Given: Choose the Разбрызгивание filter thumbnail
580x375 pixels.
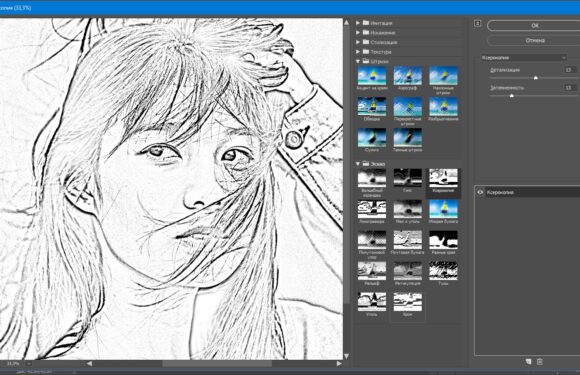Looking at the screenshot, I should (x=443, y=107).
